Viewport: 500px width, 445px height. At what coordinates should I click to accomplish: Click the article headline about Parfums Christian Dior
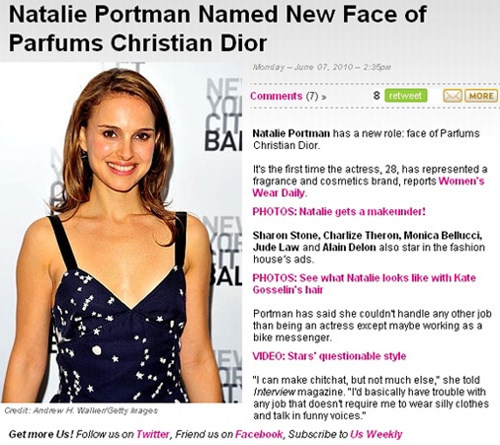click(218, 28)
